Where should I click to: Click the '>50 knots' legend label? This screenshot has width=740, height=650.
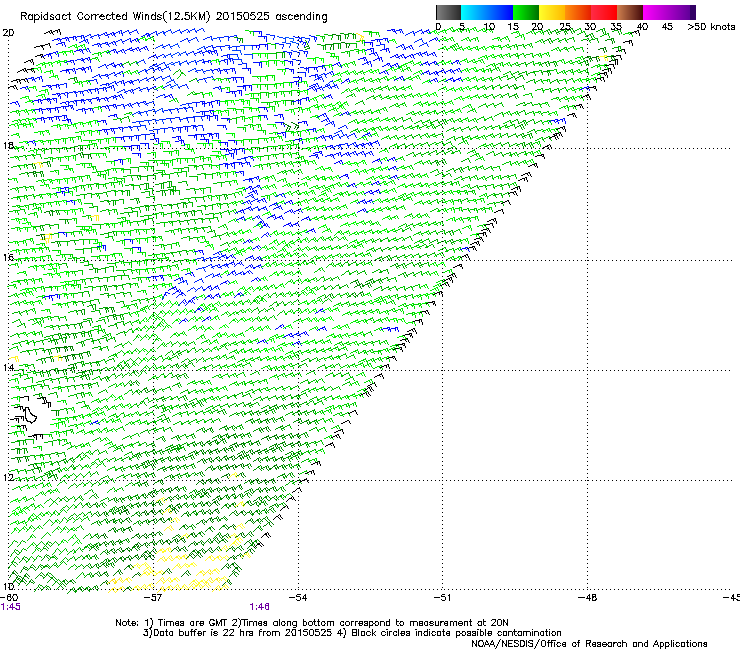[711, 26]
